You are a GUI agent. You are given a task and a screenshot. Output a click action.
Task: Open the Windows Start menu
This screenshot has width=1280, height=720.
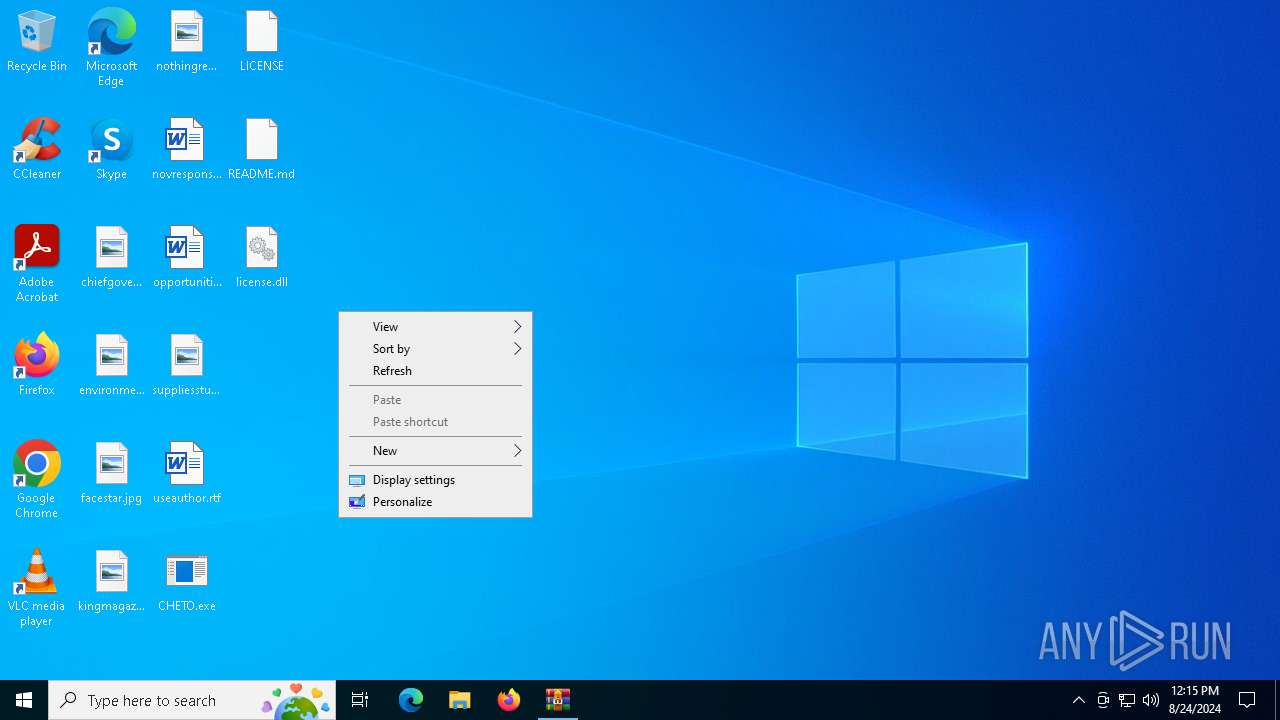(x=24, y=700)
